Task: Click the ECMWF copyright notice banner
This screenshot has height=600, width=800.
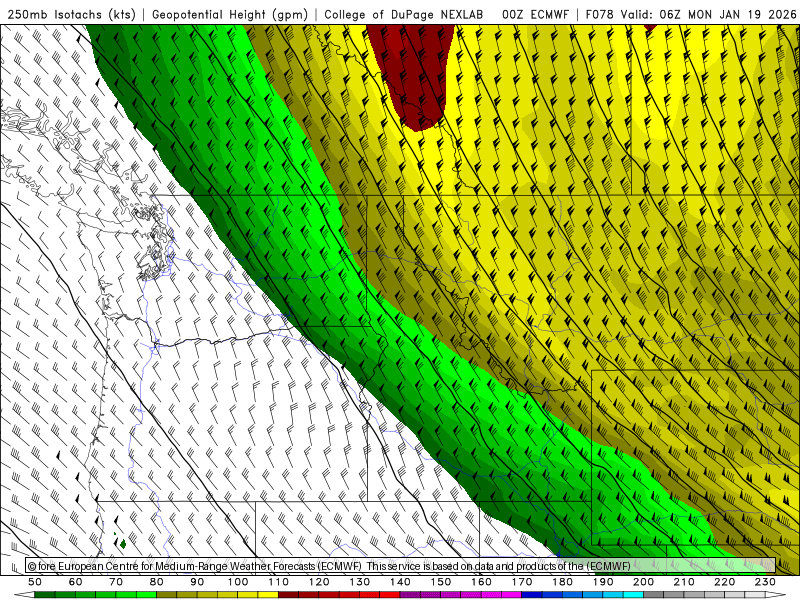Action: click(x=401, y=566)
